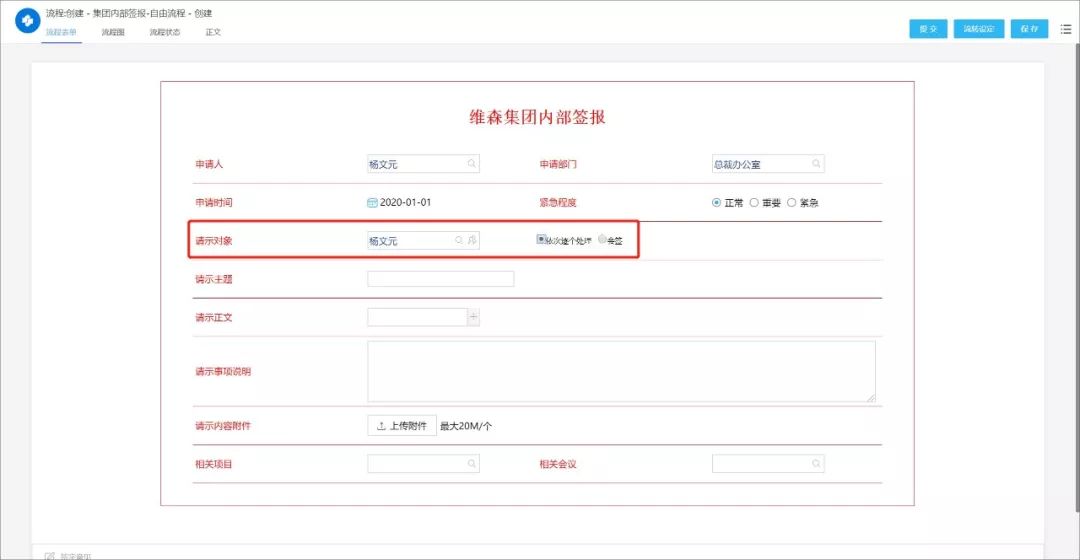Click the 最大20M/个 text

(466, 426)
